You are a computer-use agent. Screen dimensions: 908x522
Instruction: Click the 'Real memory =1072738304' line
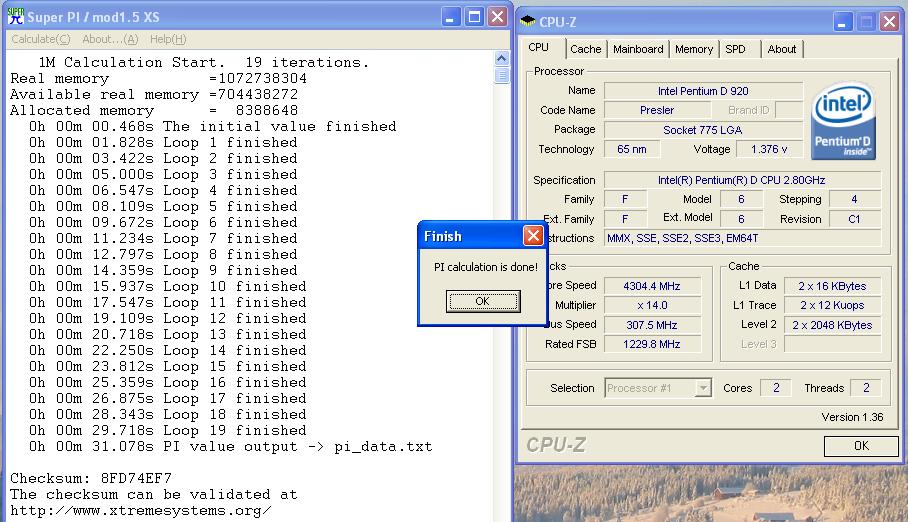tap(159, 78)
